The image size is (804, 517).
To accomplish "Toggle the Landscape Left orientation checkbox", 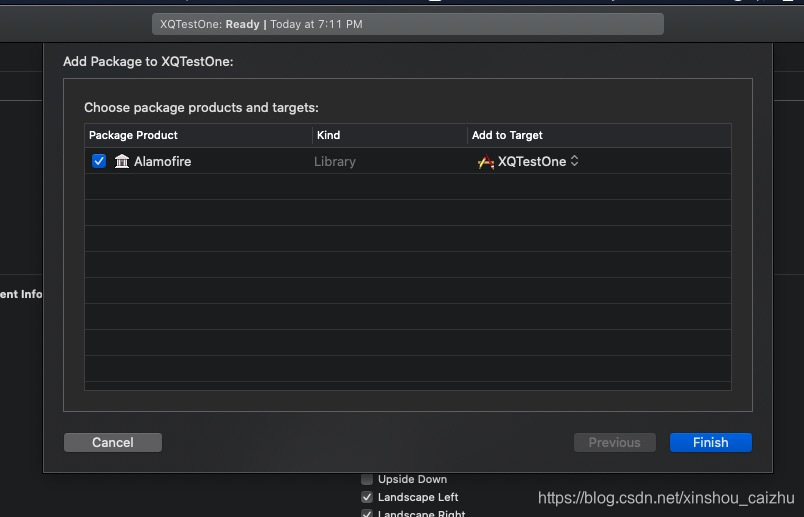I will (367, 497).
